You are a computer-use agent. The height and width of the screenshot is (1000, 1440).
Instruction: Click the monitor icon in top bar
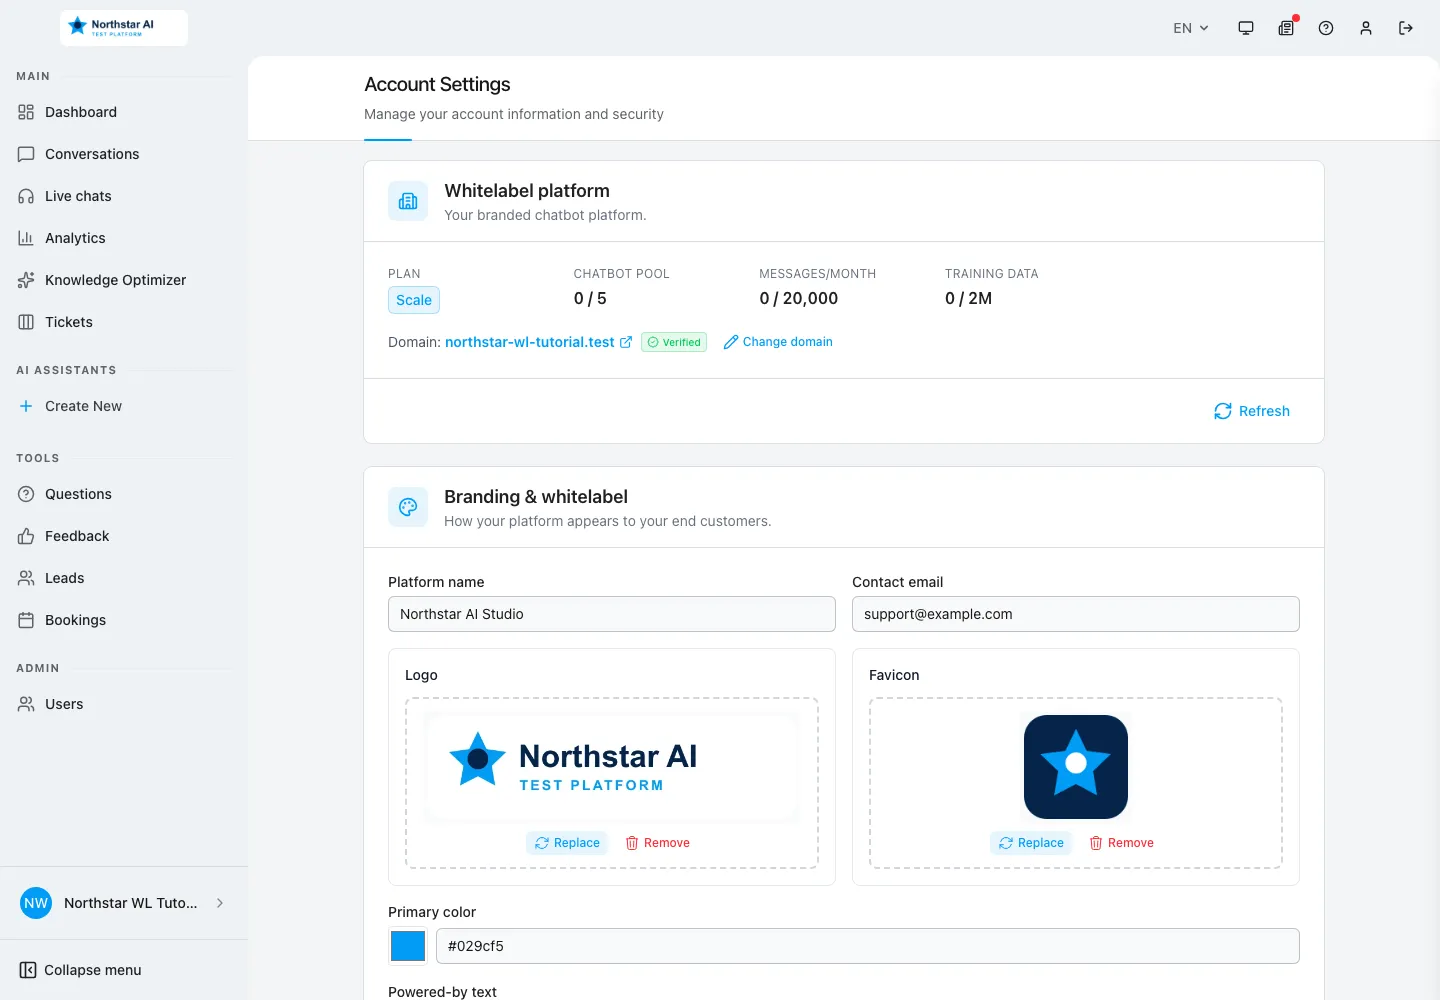(1246, 28)
